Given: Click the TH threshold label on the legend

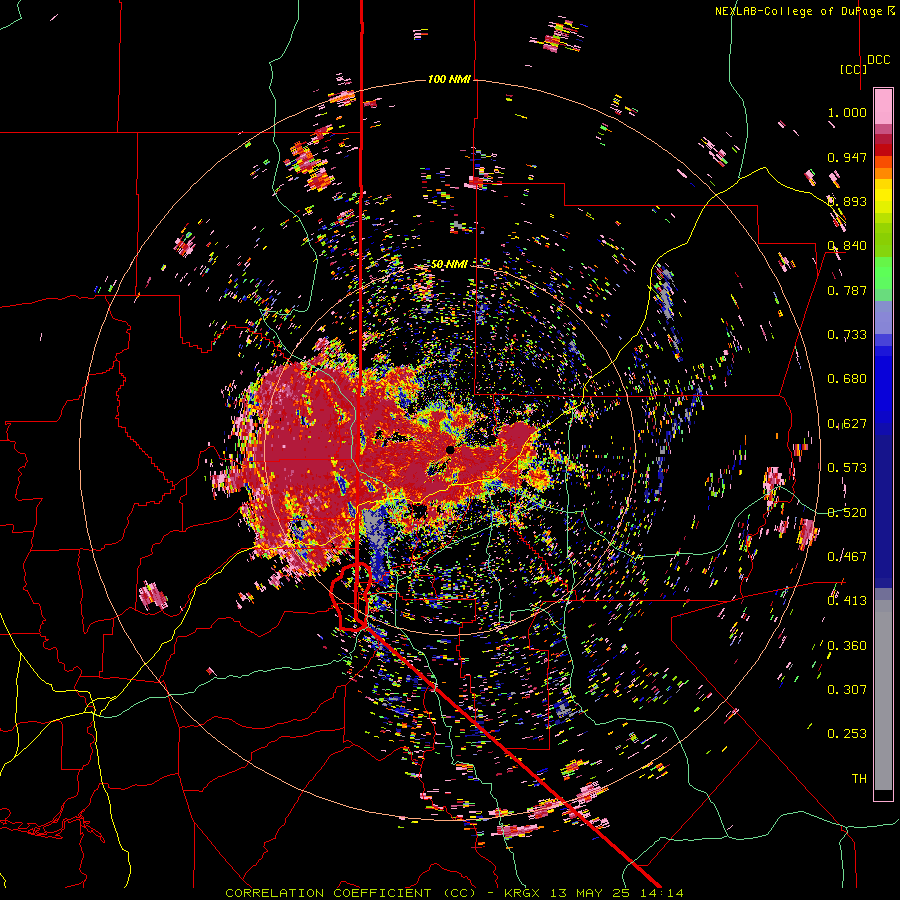Looking at the screenshot, I should tap(859, 779).
